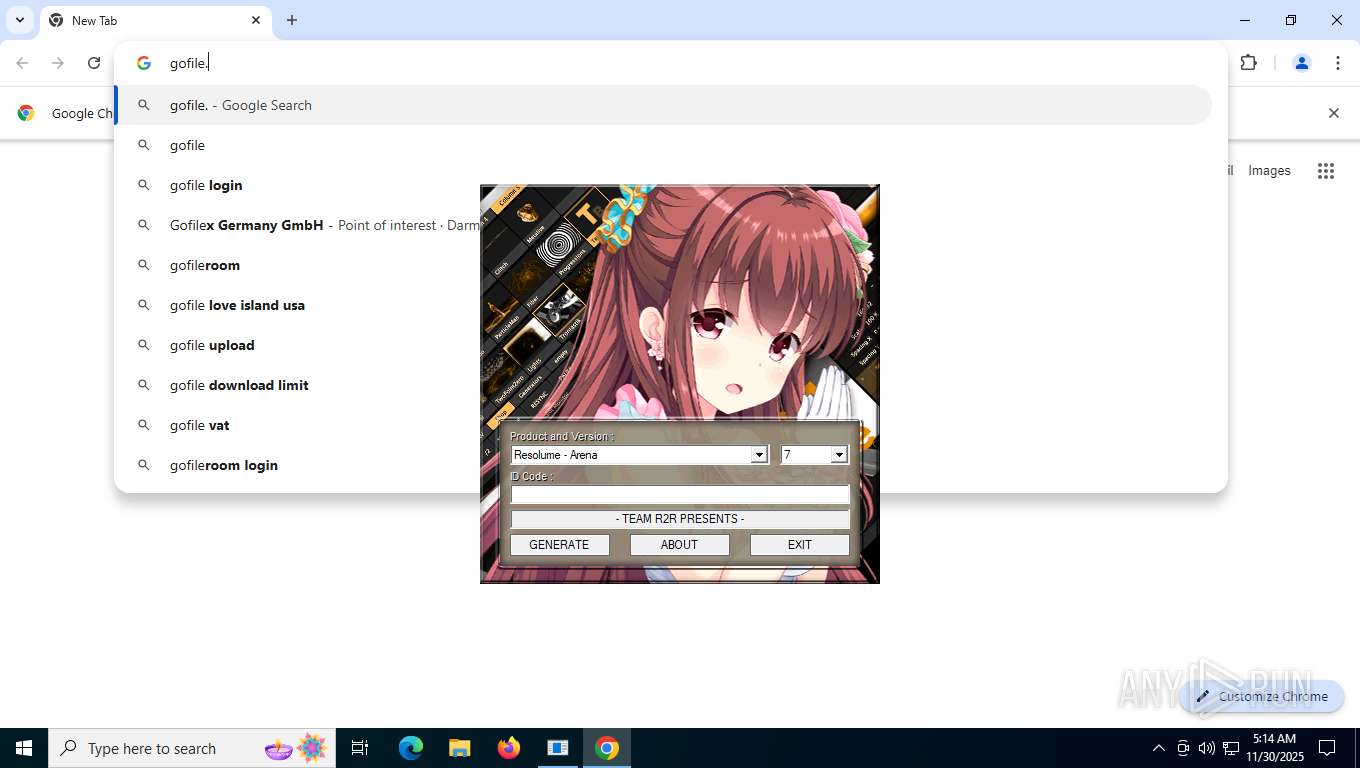
Task: Open the Chrome profile avatar
Action: click(x=1302, y=63)
